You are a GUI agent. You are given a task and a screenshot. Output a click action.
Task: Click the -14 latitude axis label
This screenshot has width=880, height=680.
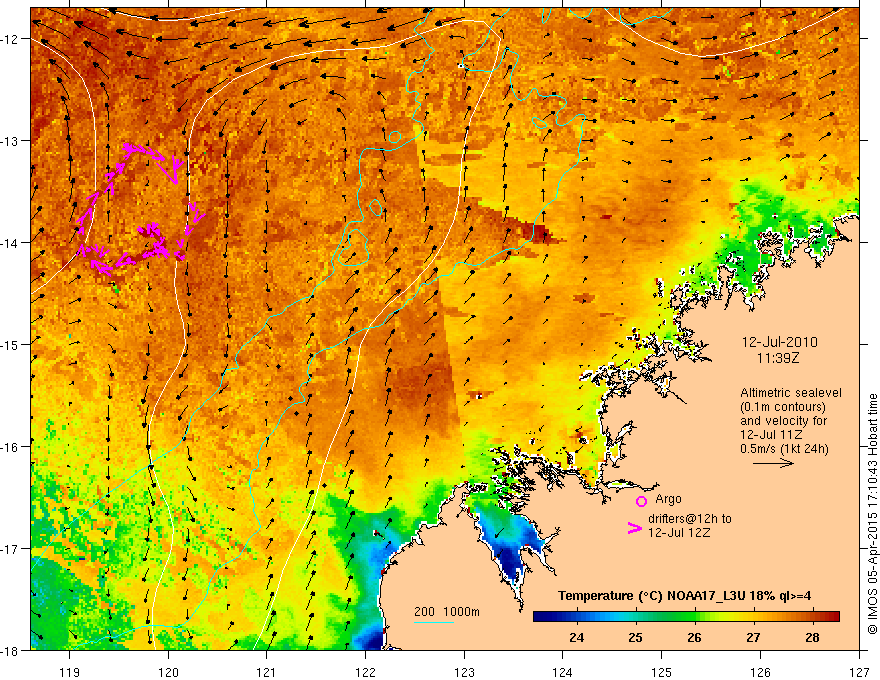coord(10,243)
